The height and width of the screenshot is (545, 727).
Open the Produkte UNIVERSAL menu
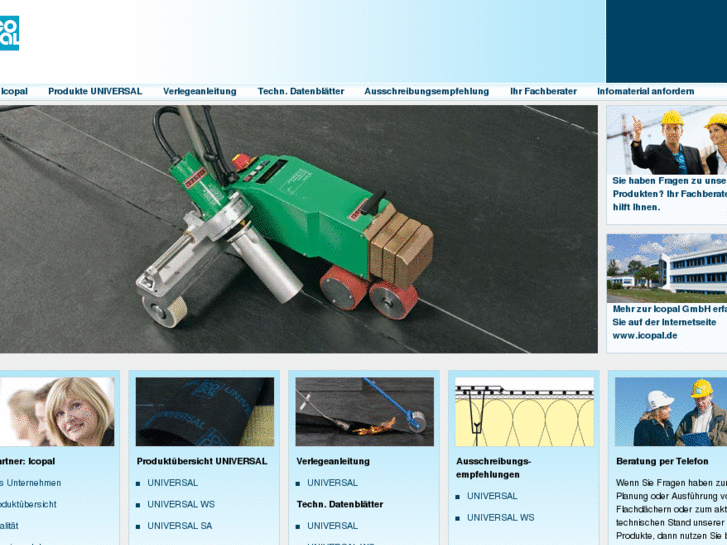click(x=95, y=91)
